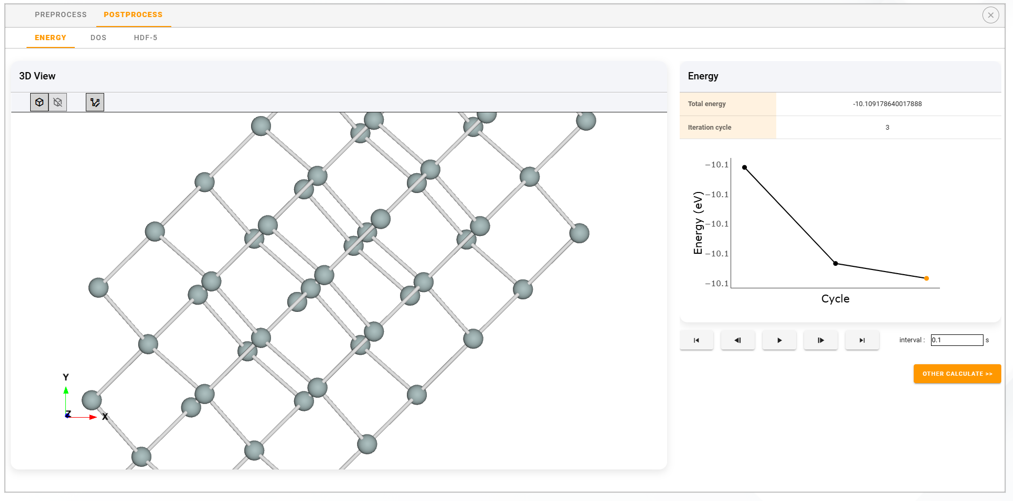Skip to the last iteration cycle
The width and height of the screenshot is (1013, 501).
862,340
